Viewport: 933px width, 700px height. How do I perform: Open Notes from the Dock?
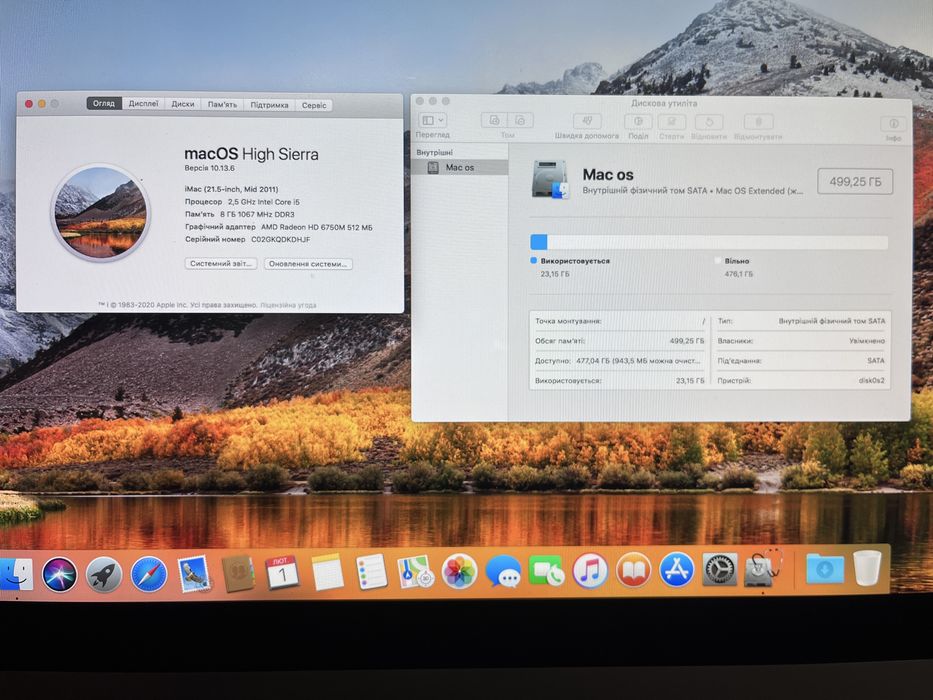(x=327, y=572)
